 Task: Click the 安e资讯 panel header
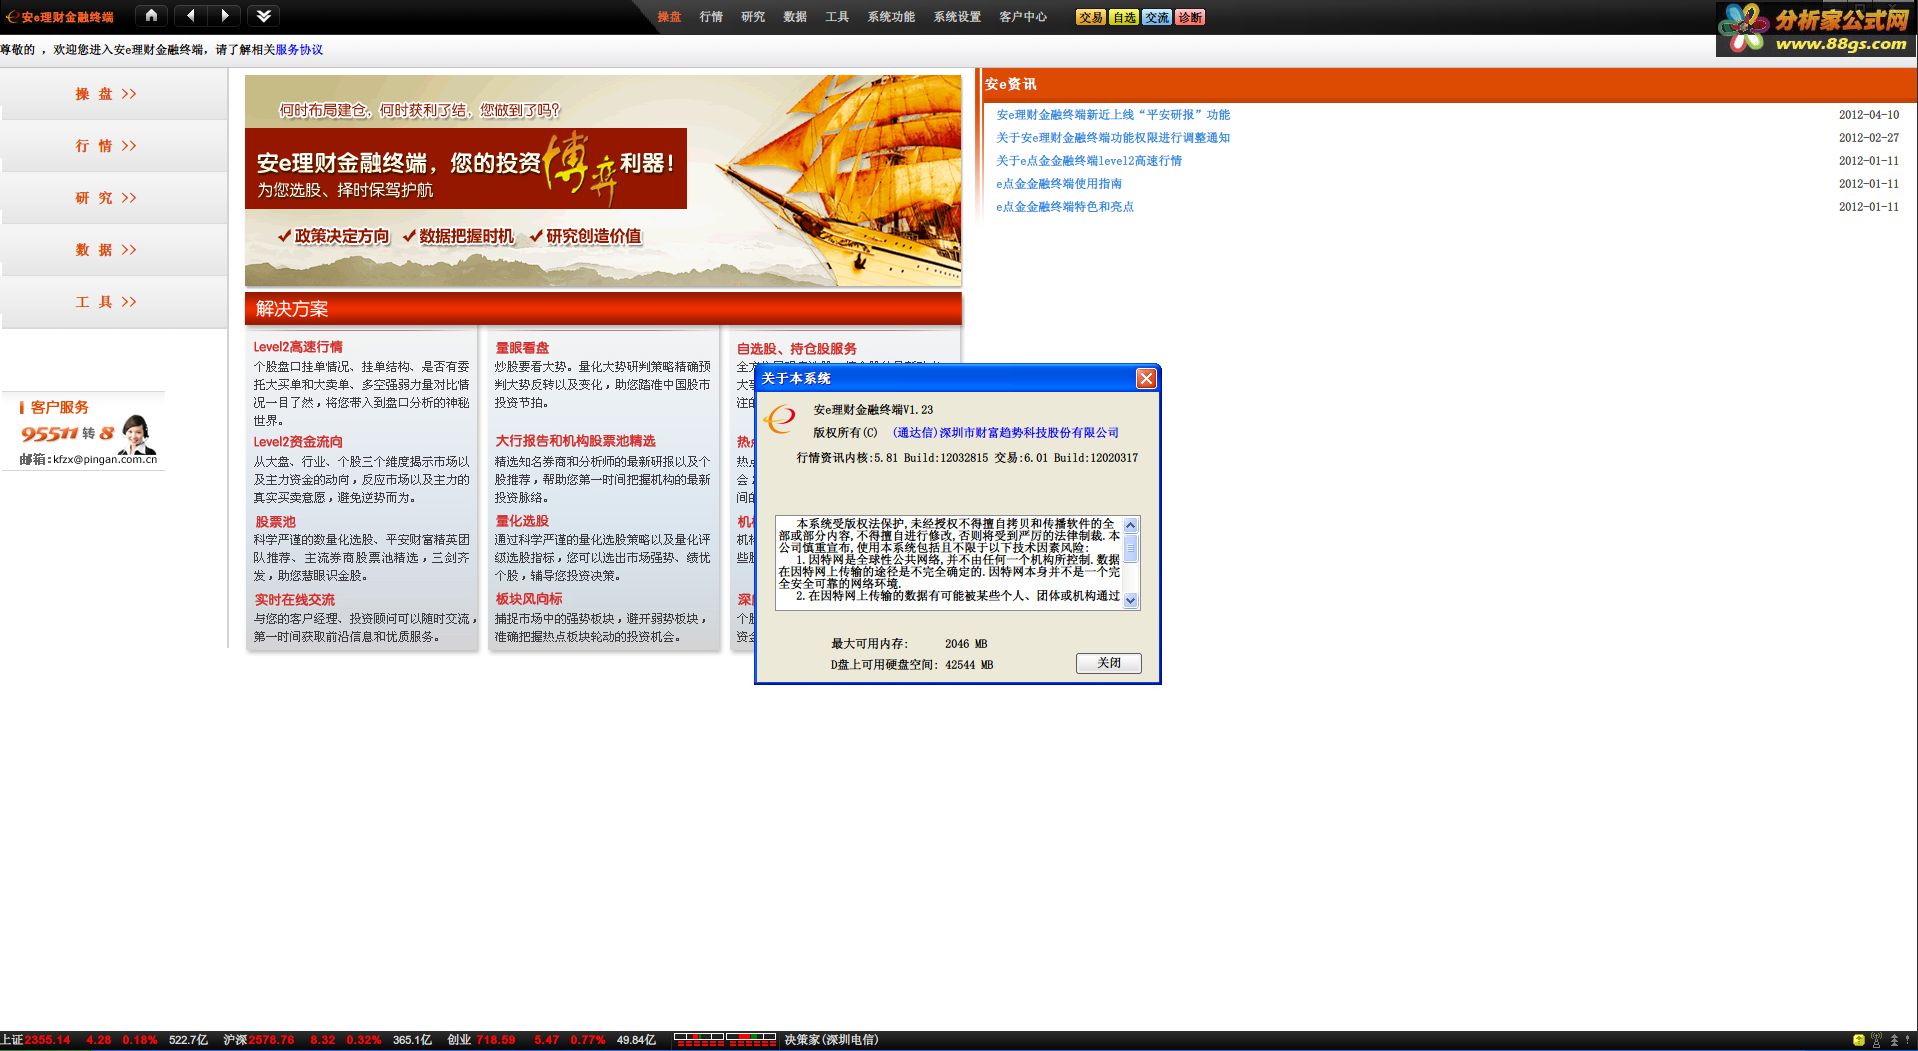click(1448, 85)
